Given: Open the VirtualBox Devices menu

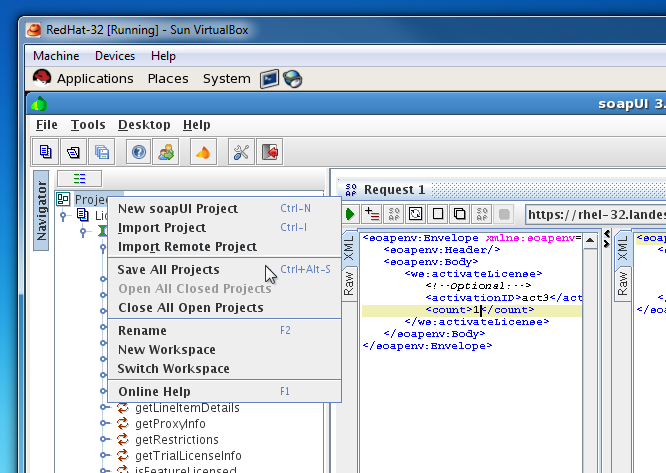Looking at the screenshot, I should [115, 56].
